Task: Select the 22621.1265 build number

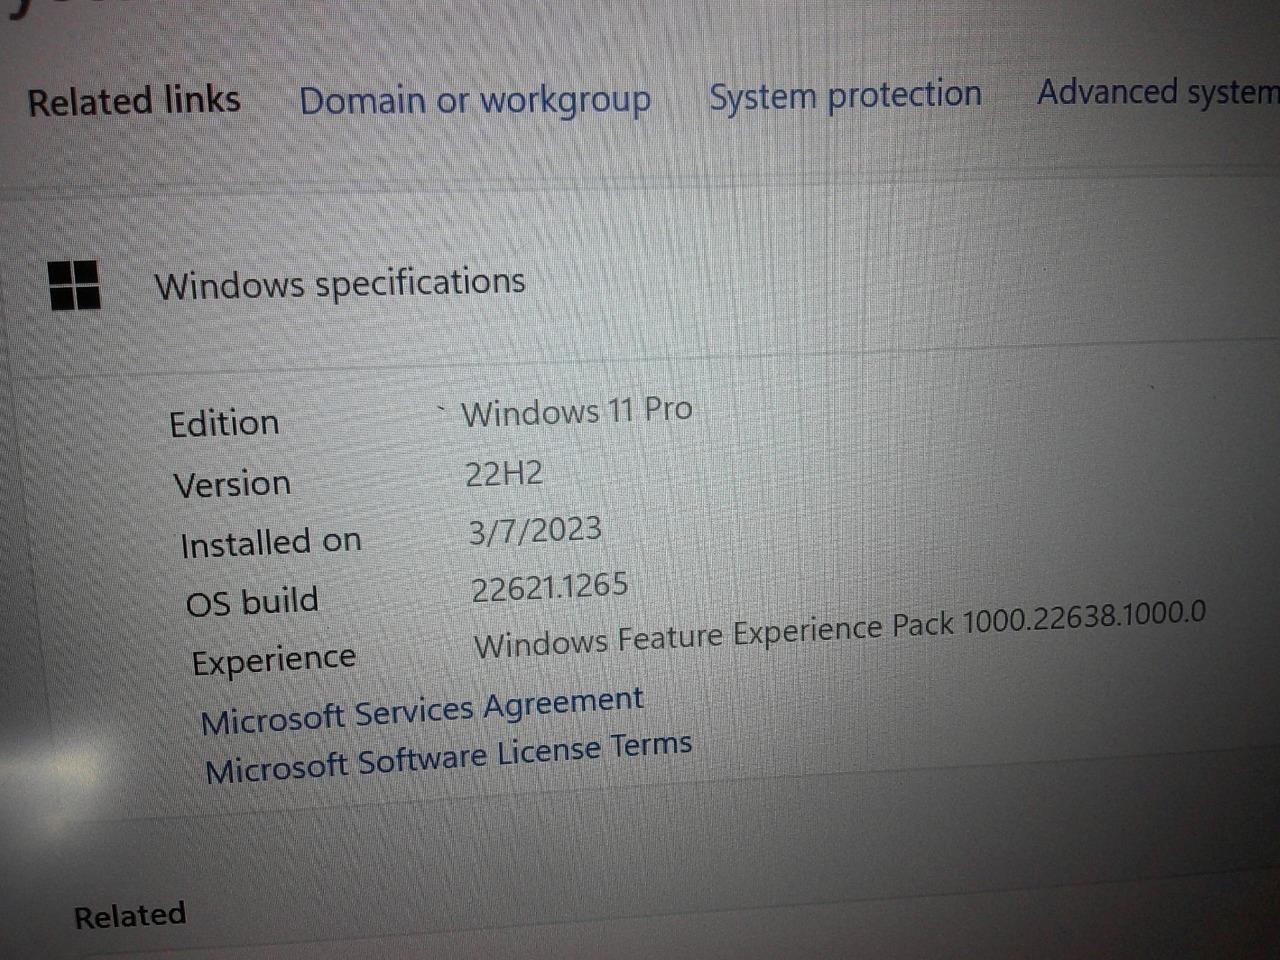Action: [x=550, y=587]
